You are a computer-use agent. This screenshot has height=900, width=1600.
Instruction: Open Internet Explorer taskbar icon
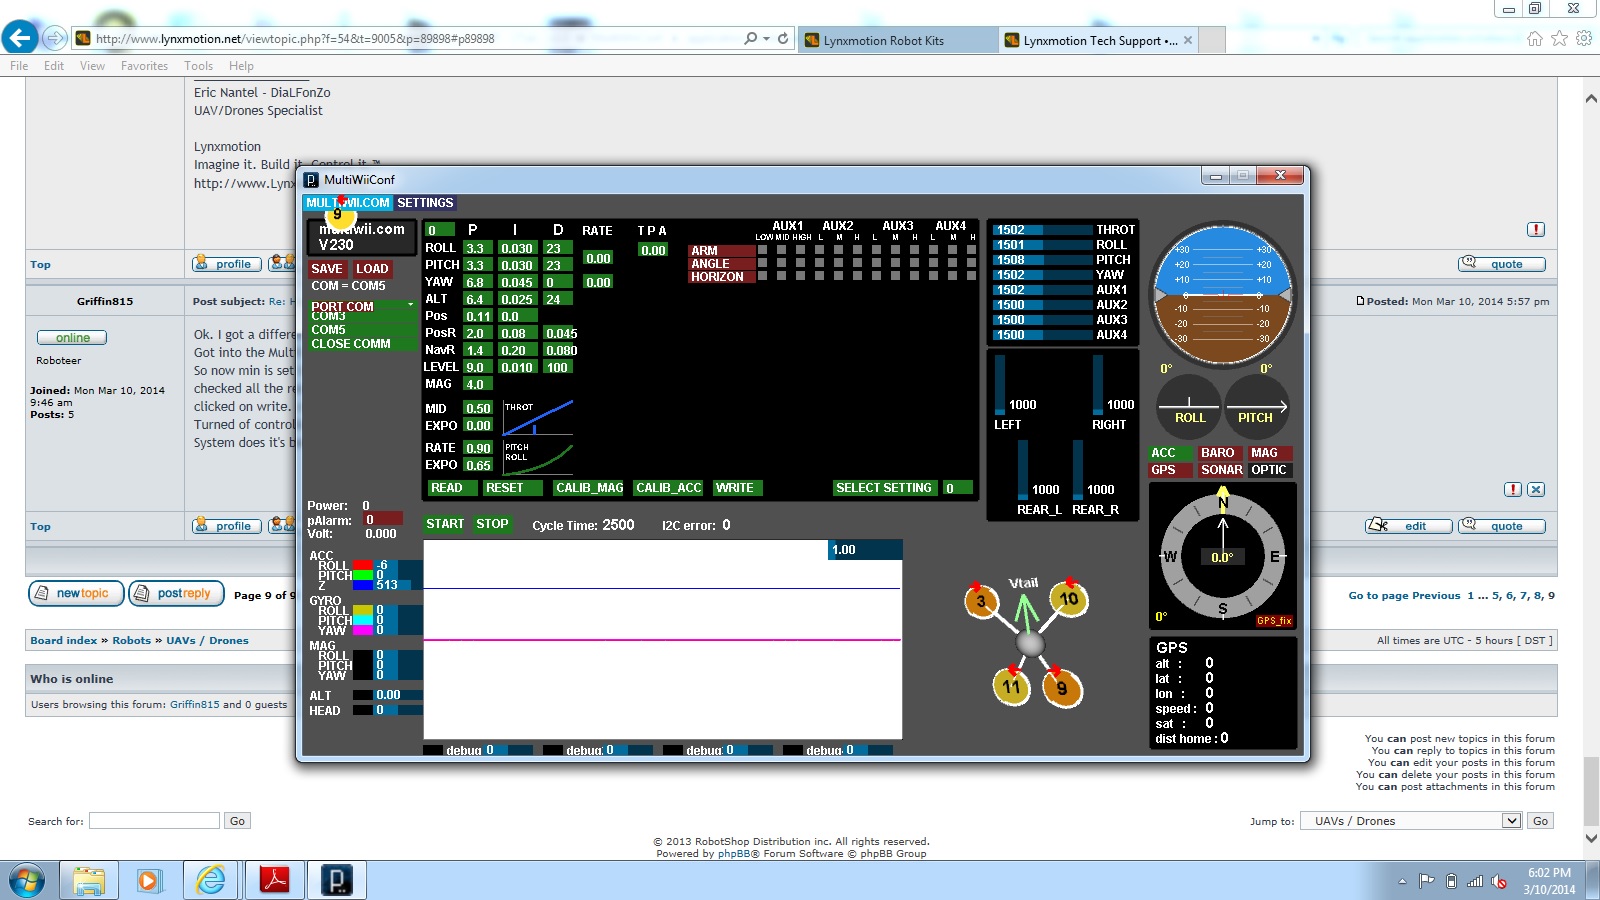[211, 880]
